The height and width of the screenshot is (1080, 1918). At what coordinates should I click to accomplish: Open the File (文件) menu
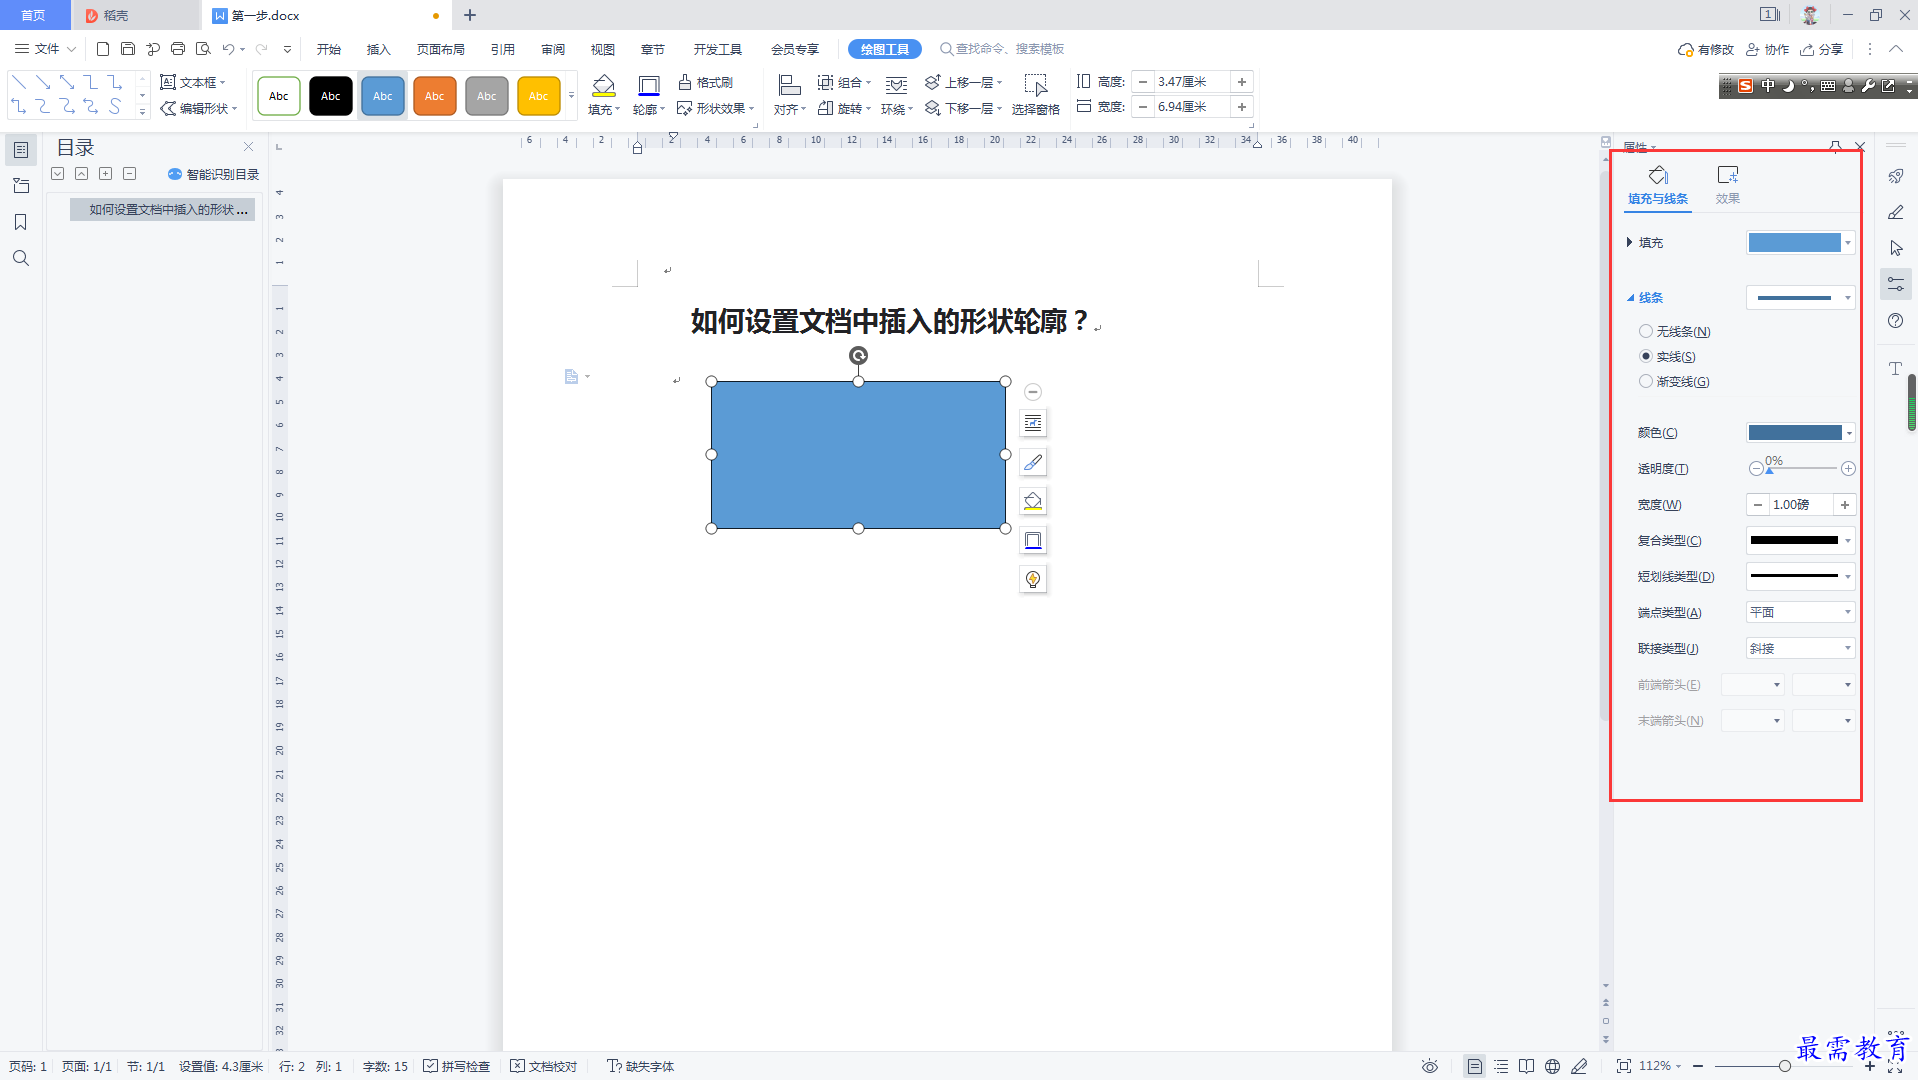tap(45, 49)
